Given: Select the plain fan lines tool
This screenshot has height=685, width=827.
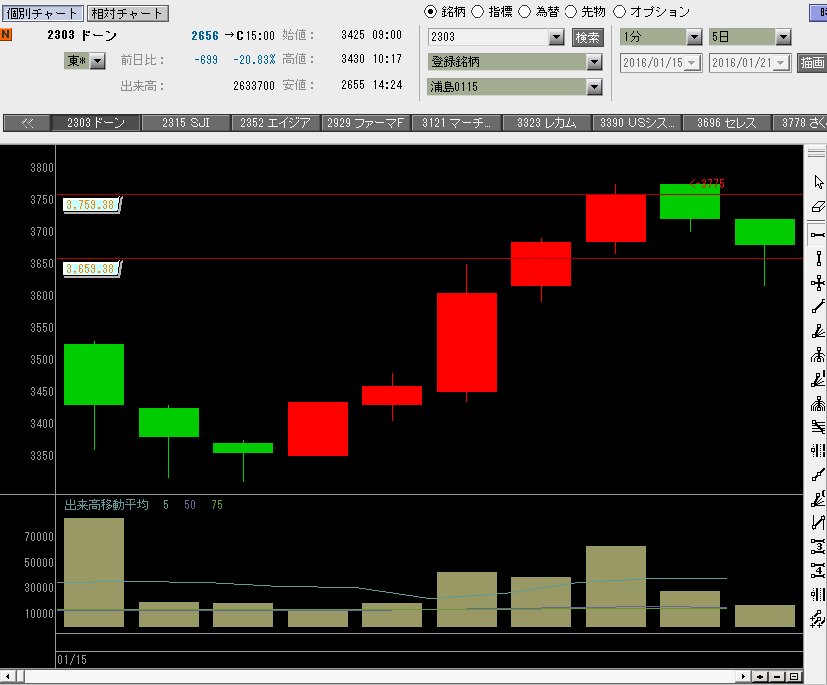Looking at the screenshot, I should pyautogui.click(x=818, y=331).
